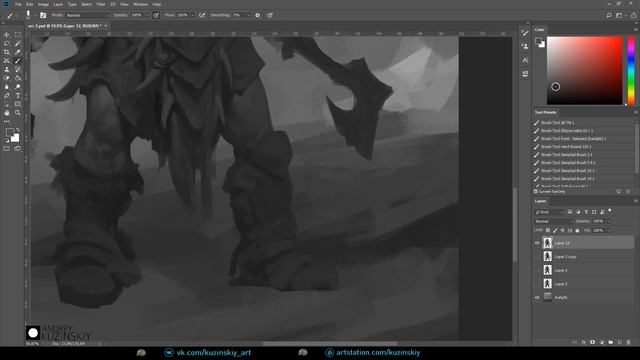Toggle lock all for the layer
This screenshot has width=640, height=360.
577,231
